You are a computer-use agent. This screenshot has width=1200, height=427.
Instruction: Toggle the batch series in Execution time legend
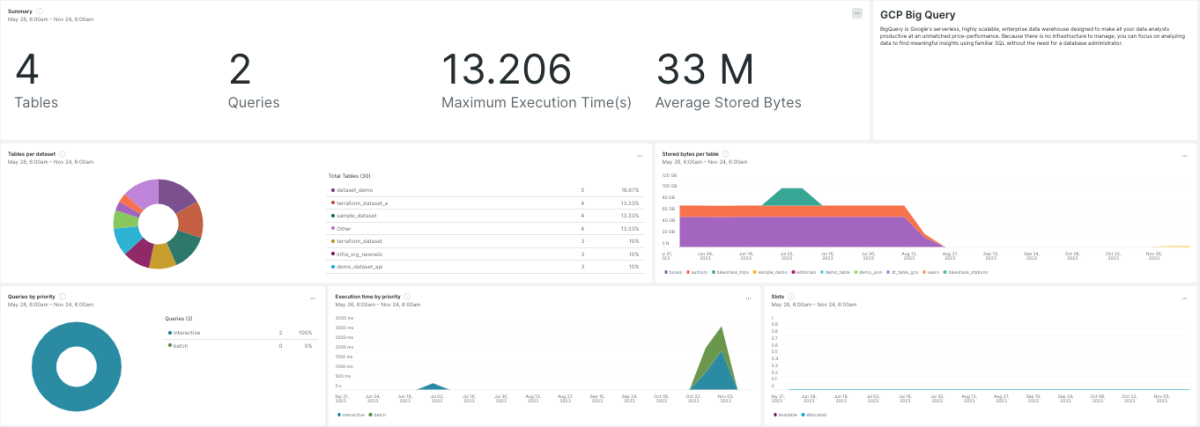click(378, 414)
